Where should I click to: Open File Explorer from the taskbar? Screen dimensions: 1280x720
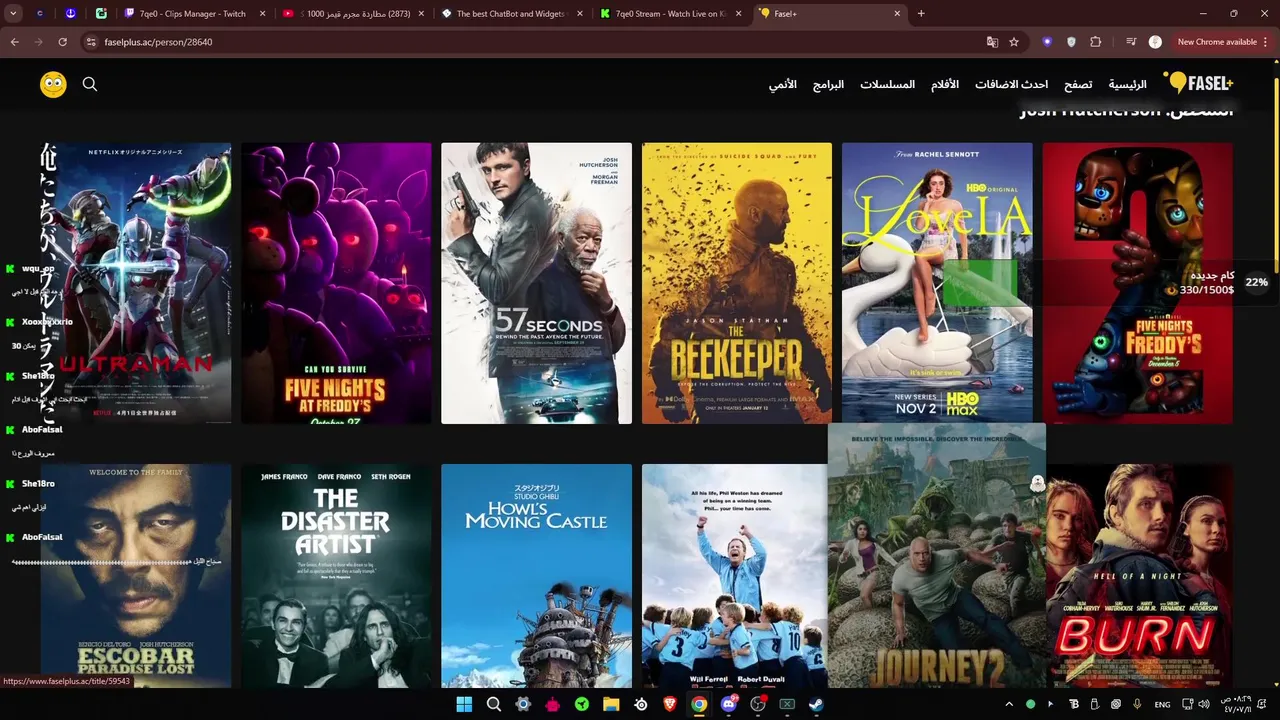click(611, 704)
